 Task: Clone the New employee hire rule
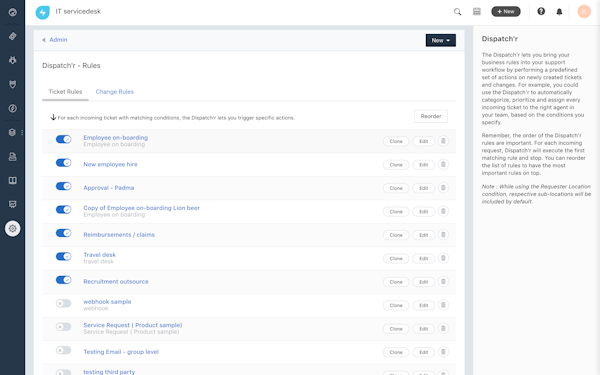(x=396, y=165)
